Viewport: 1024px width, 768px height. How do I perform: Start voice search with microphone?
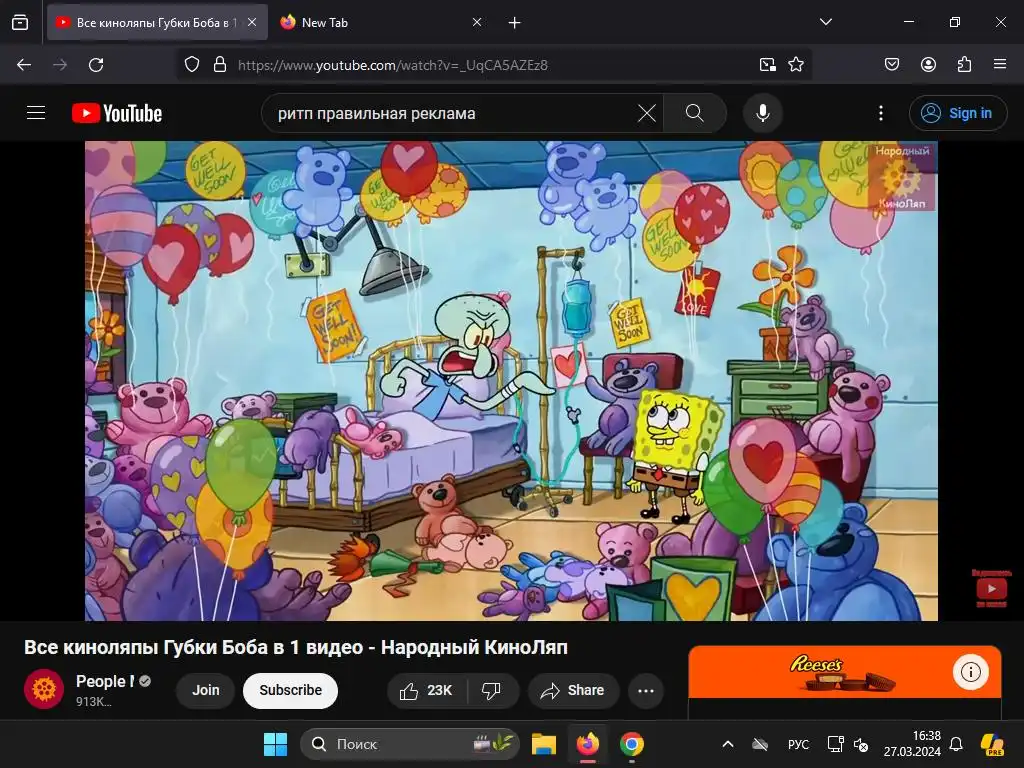[763, 114]
